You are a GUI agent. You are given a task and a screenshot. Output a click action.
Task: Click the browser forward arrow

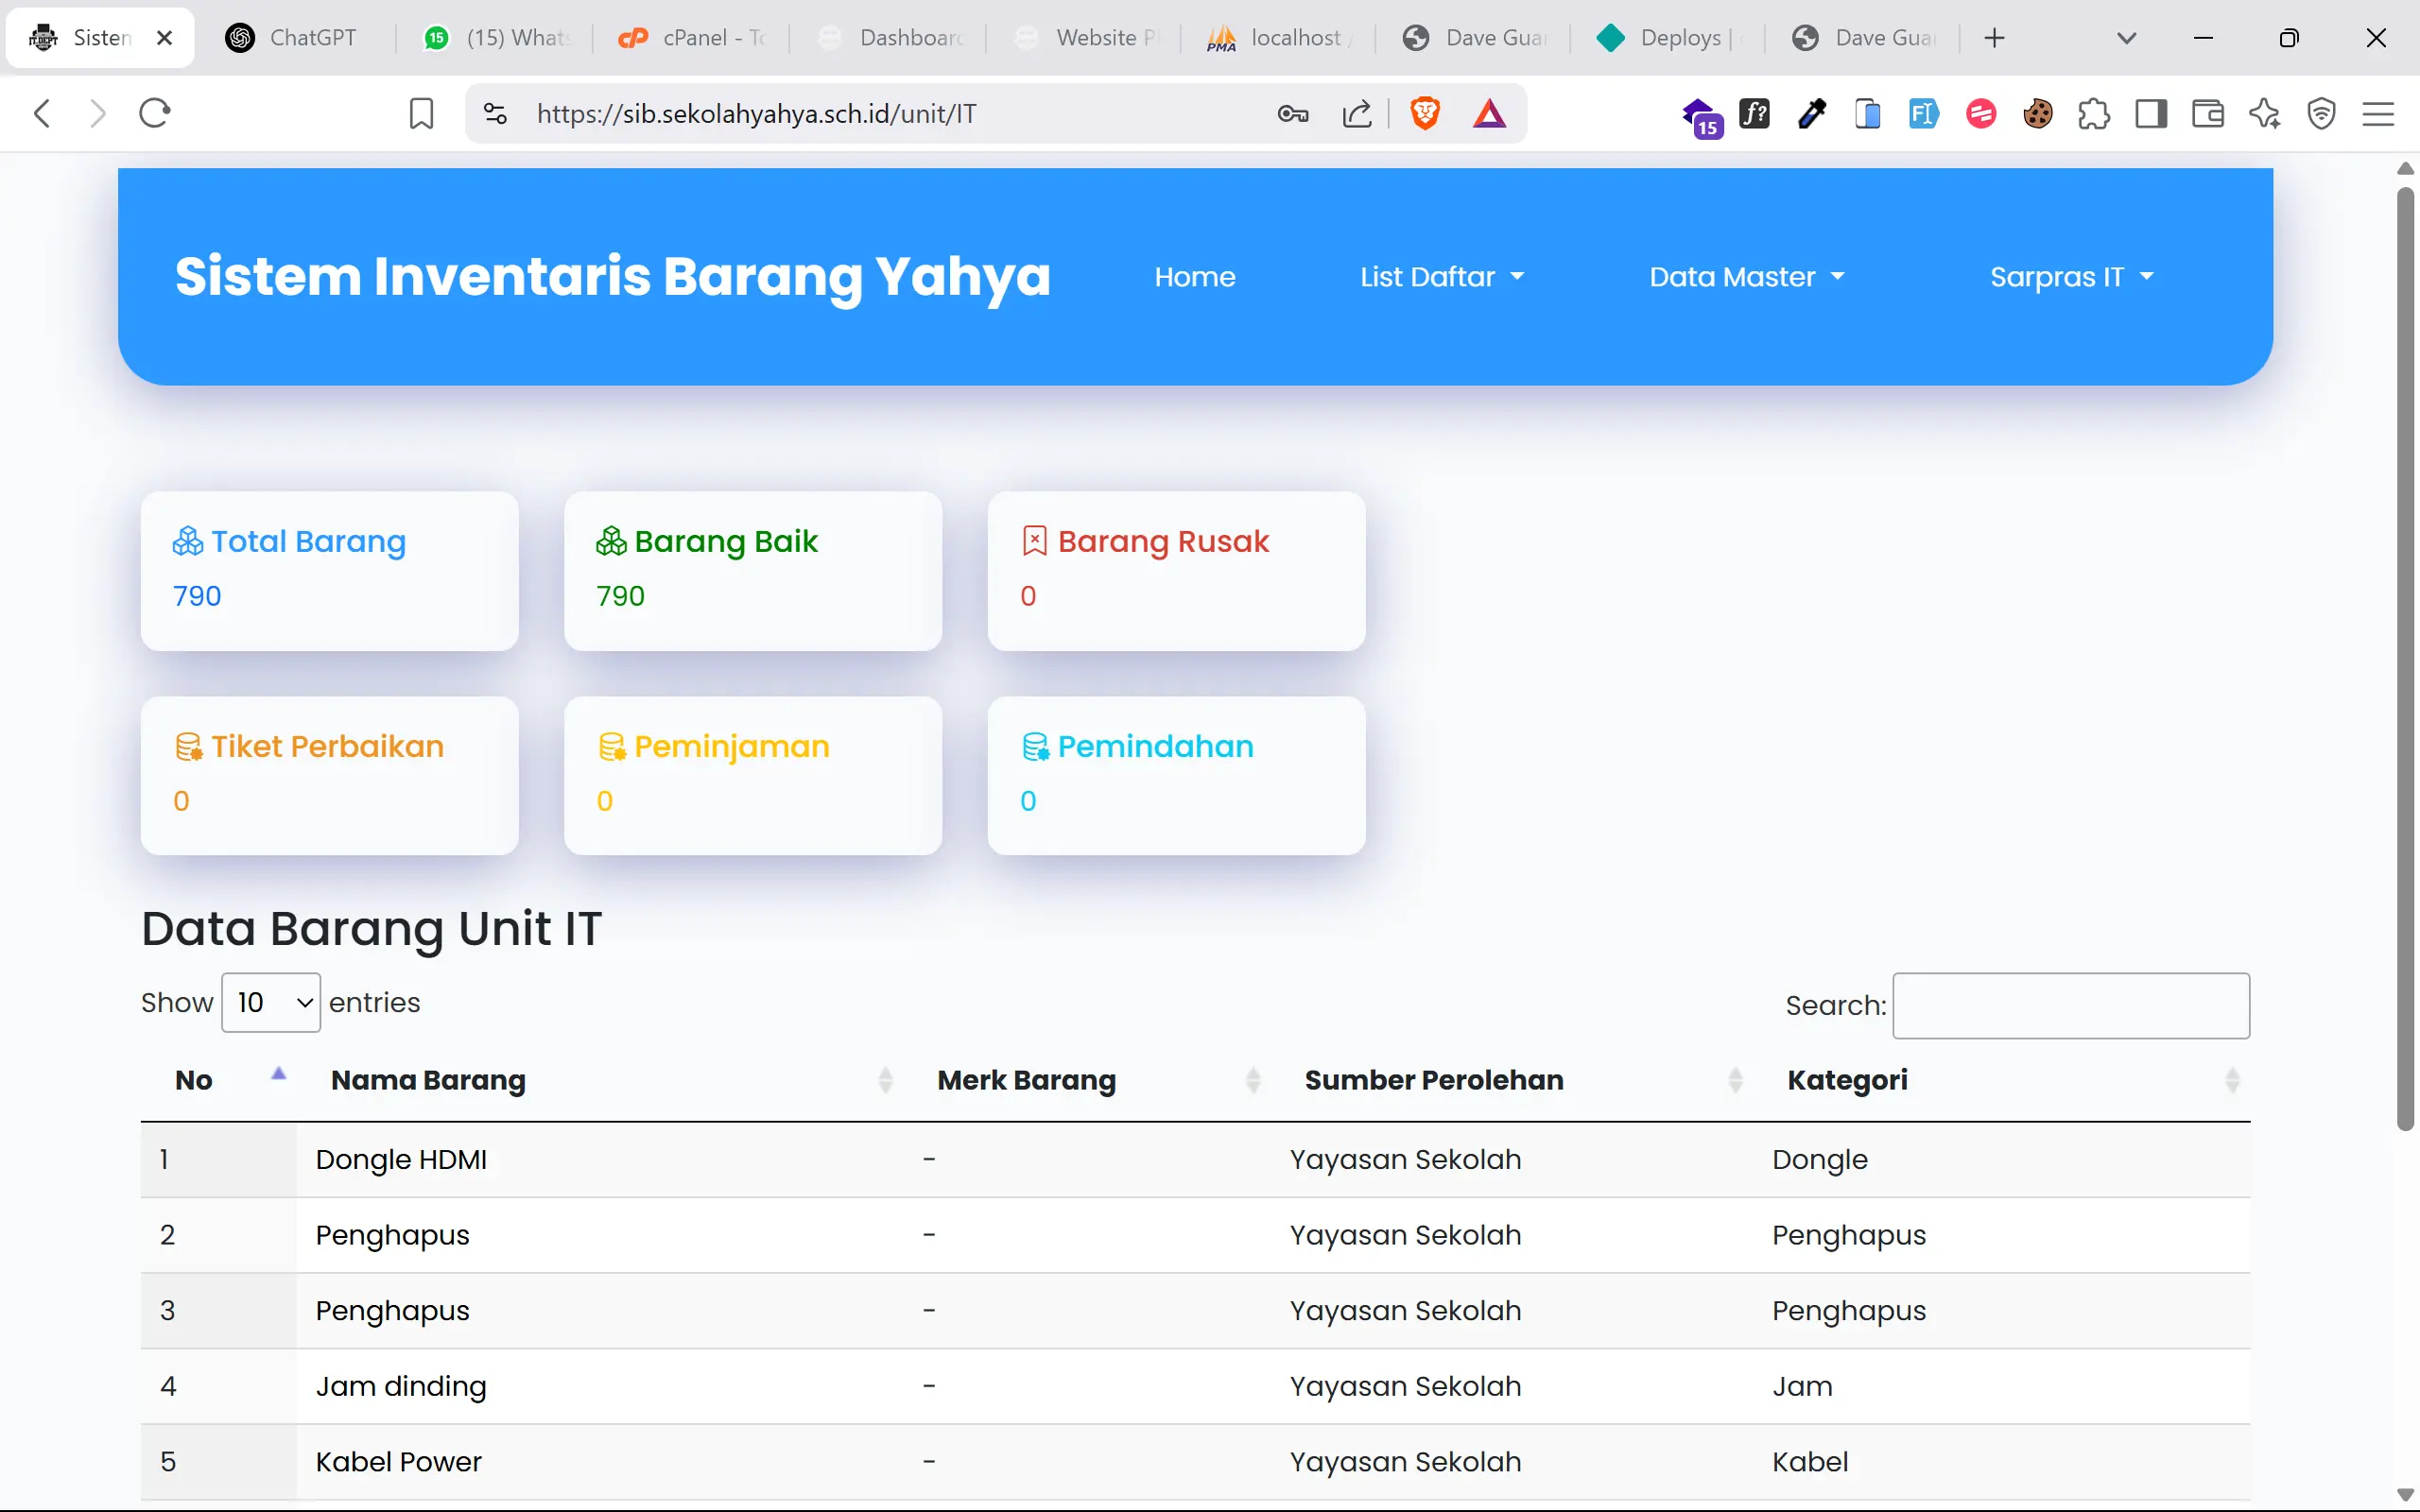pos(97,113)
